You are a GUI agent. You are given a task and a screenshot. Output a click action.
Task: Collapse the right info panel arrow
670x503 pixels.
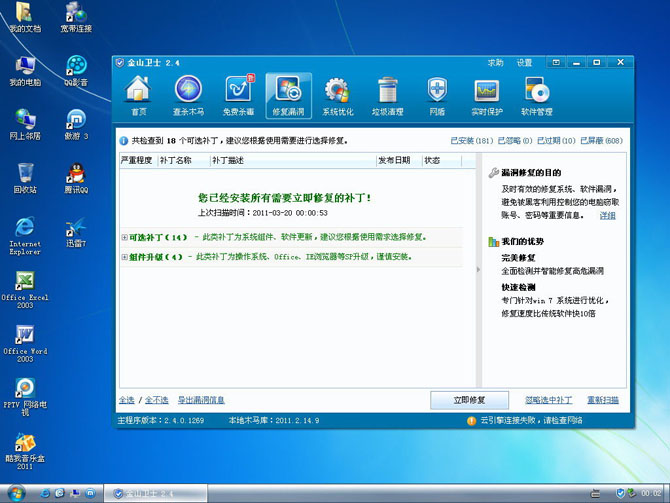pyautogui.click(x=479, y=269)
